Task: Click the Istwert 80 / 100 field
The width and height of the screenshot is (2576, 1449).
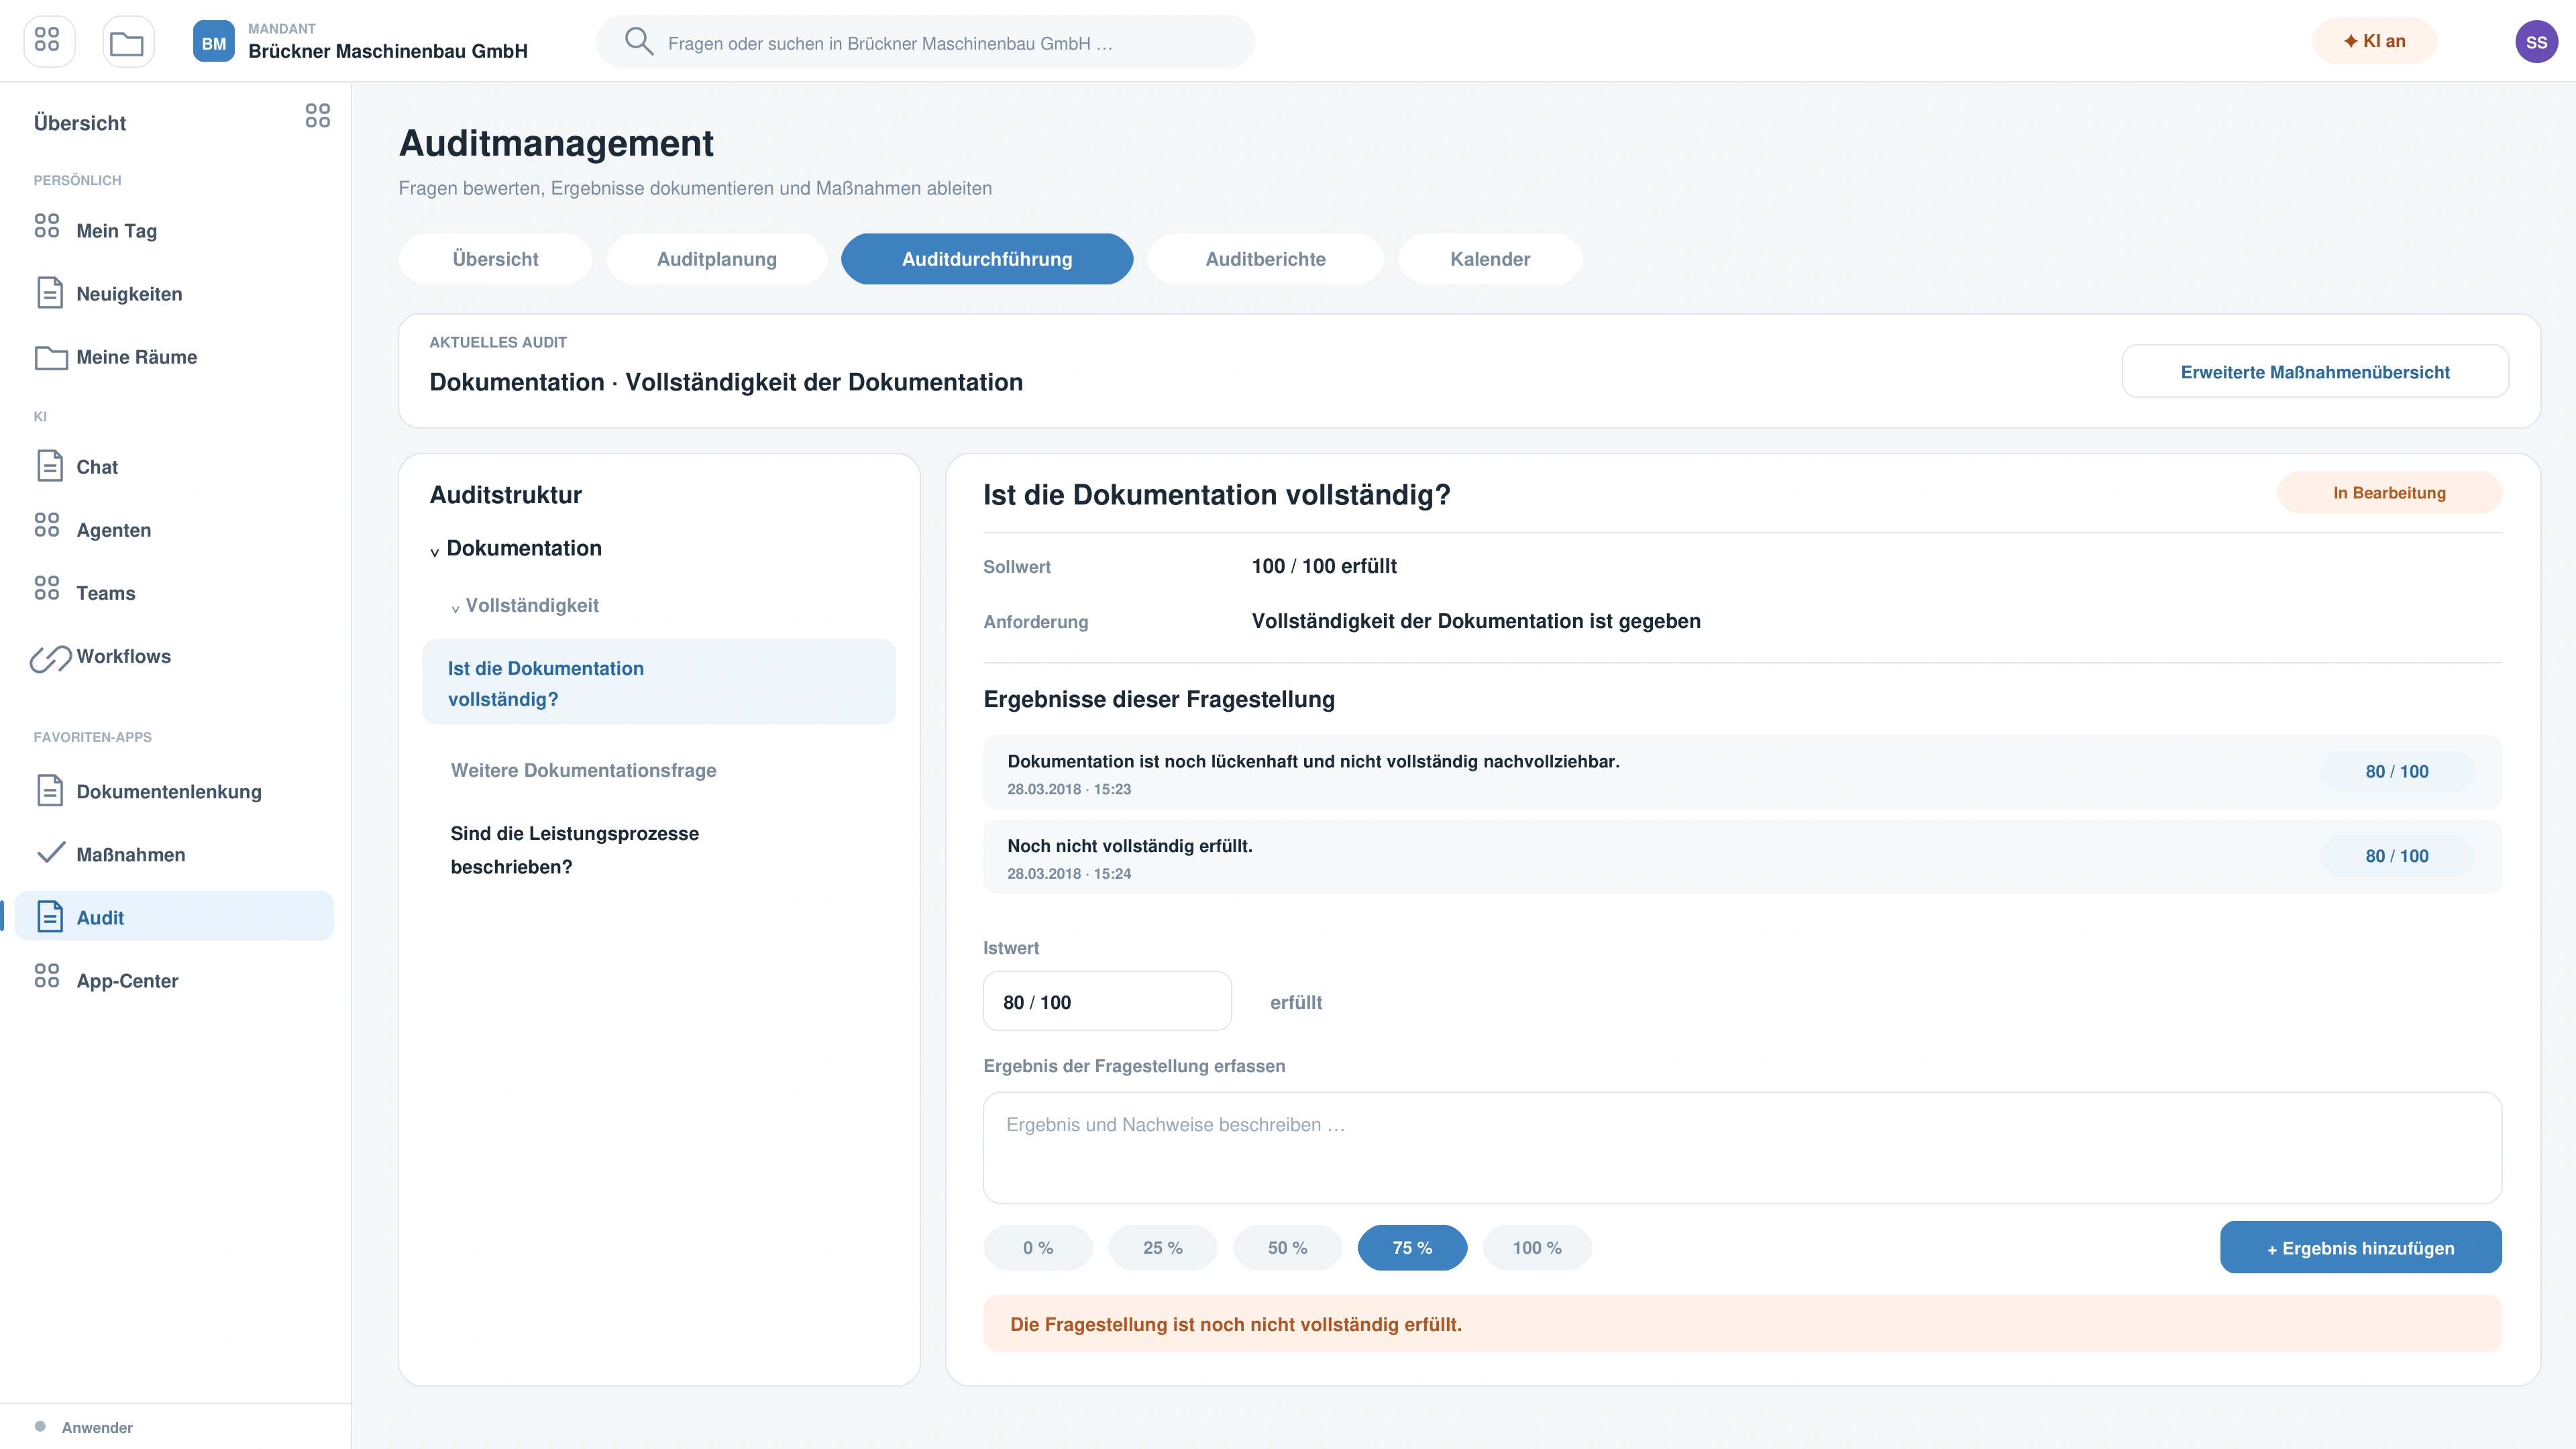Action: point(1107,1002)
